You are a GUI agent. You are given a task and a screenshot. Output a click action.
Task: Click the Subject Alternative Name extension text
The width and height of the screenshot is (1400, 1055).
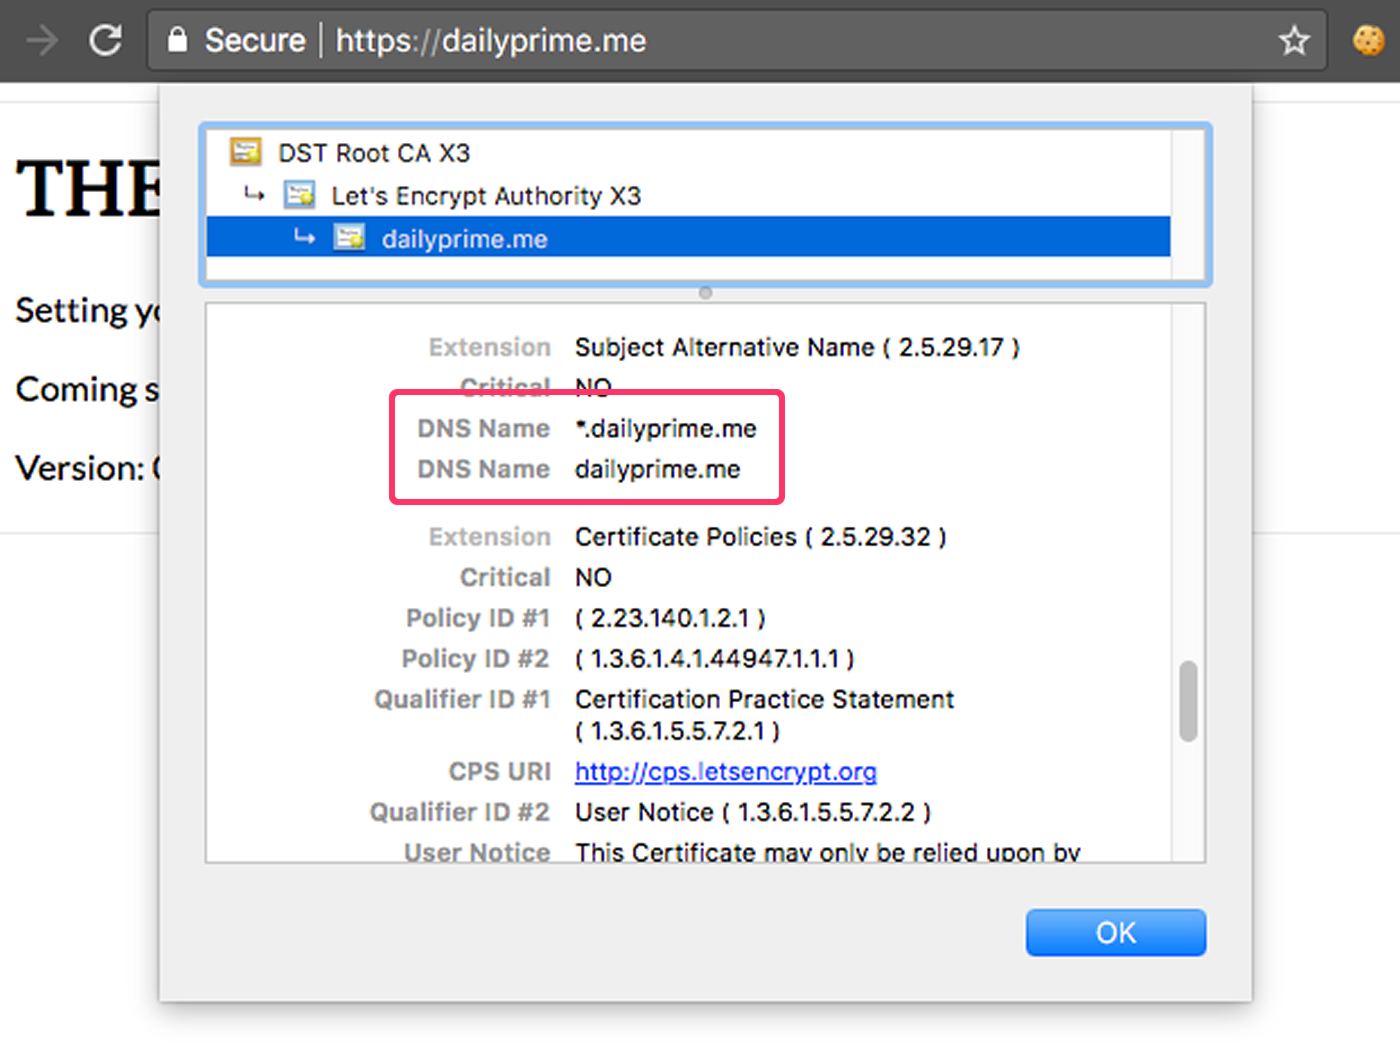point(797,348)
